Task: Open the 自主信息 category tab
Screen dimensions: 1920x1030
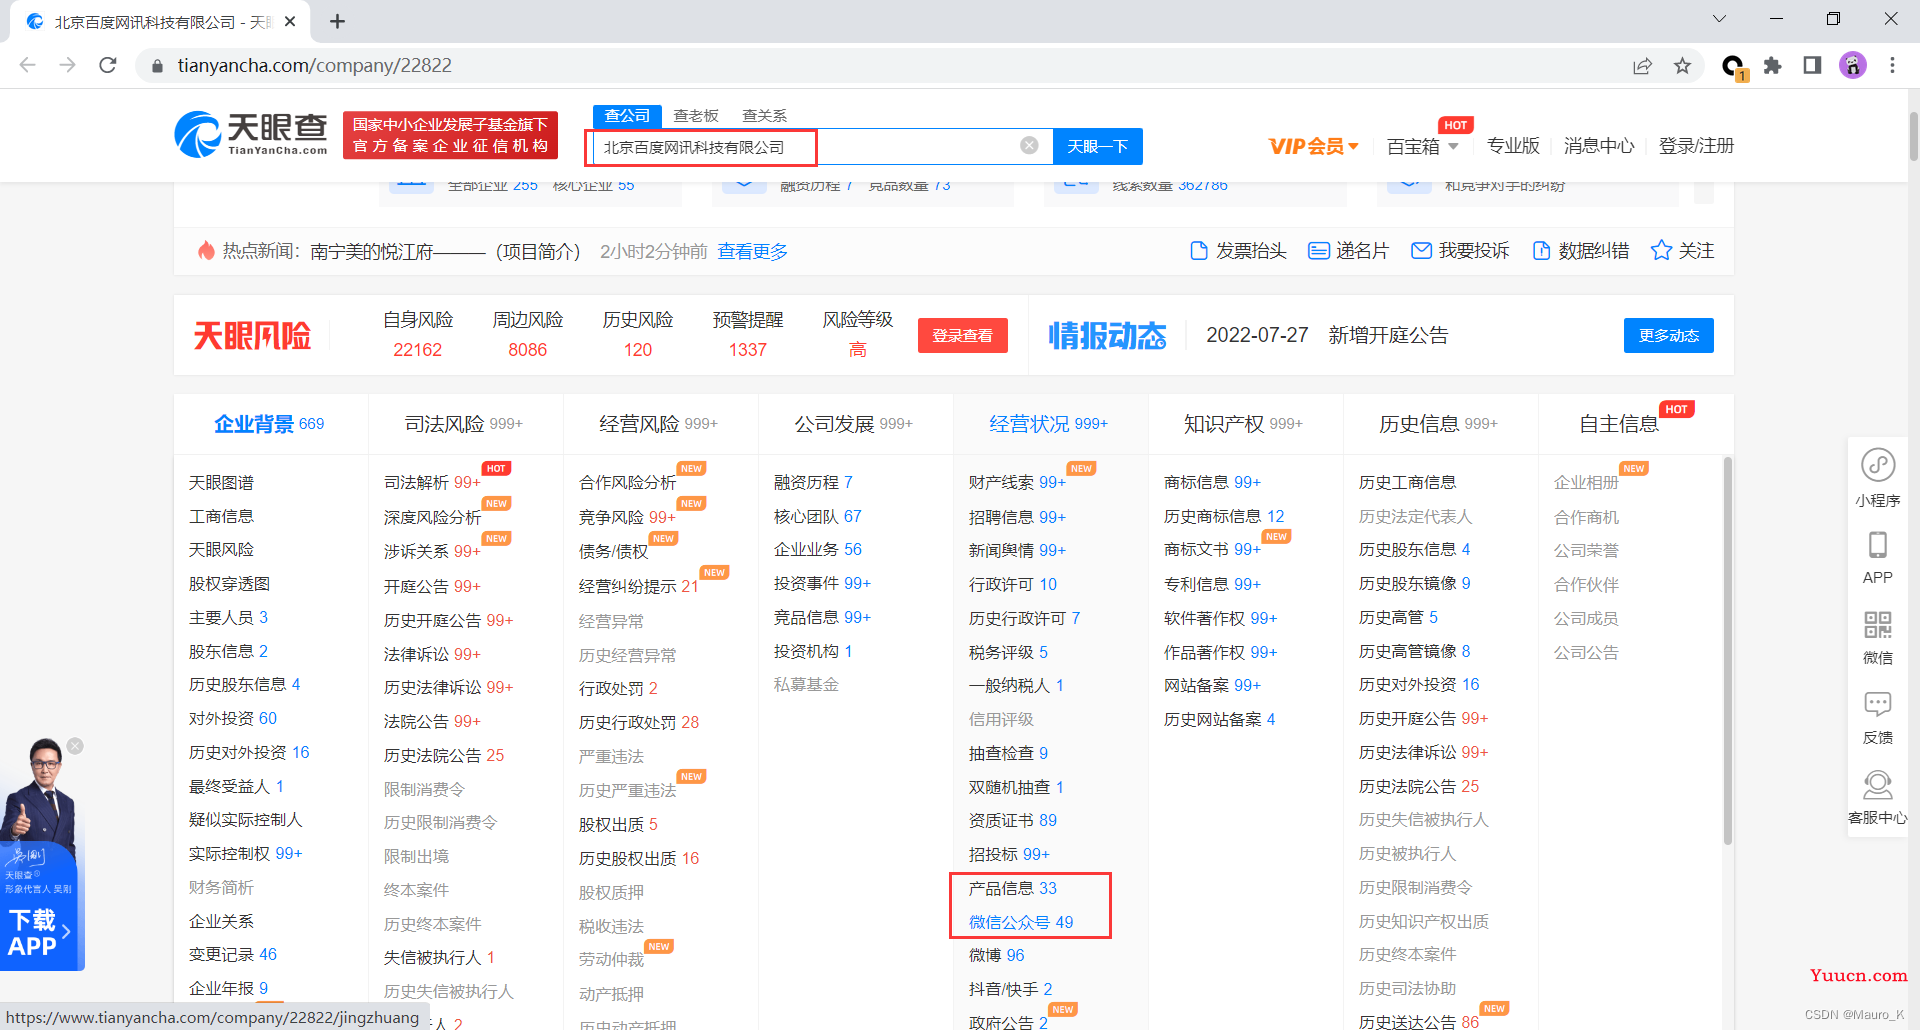Action: pyautogui.click(x=1619, y=424)
